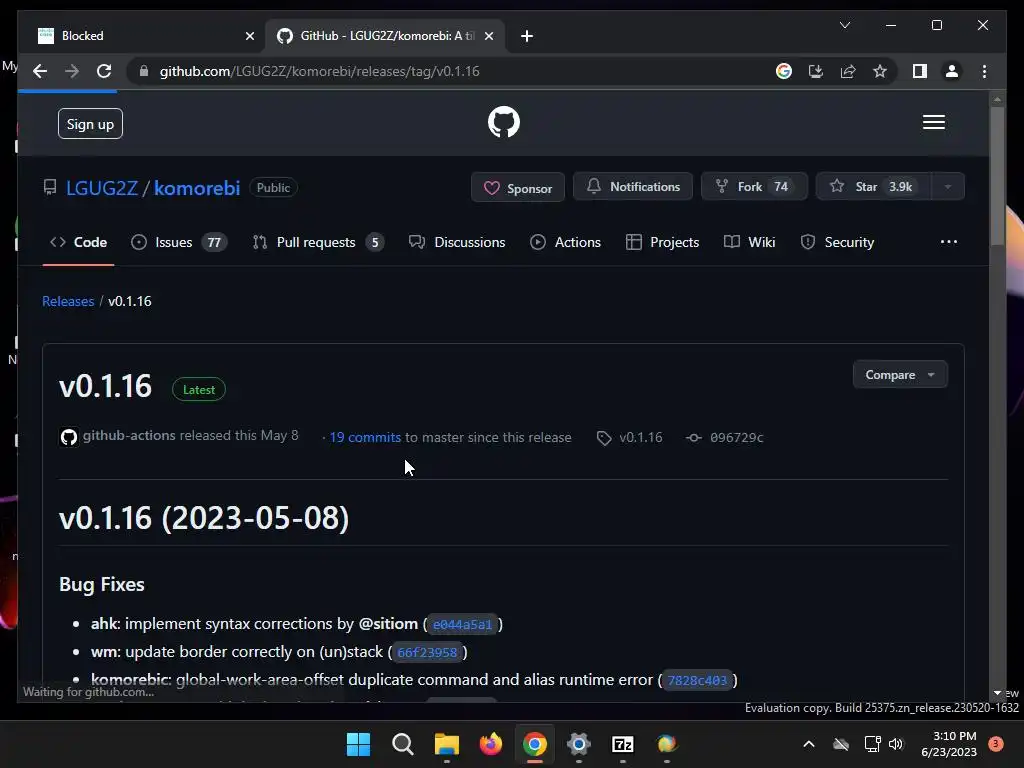Image resolution: width=1024 pixels, height=768 pixels.
Task: Open the volume control icon
Action: pos(896,744)
